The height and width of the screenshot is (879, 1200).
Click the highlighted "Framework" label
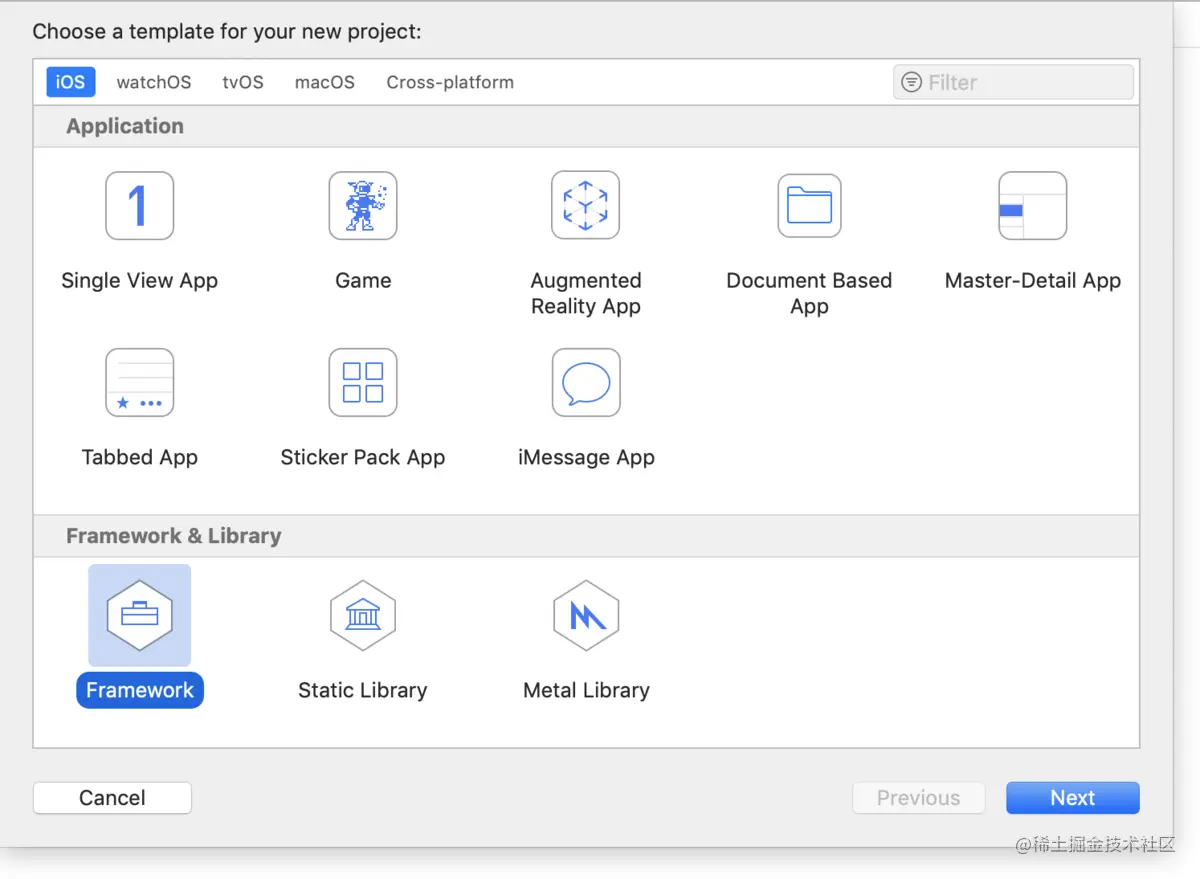pyautogui.click(x=140, y=690)
